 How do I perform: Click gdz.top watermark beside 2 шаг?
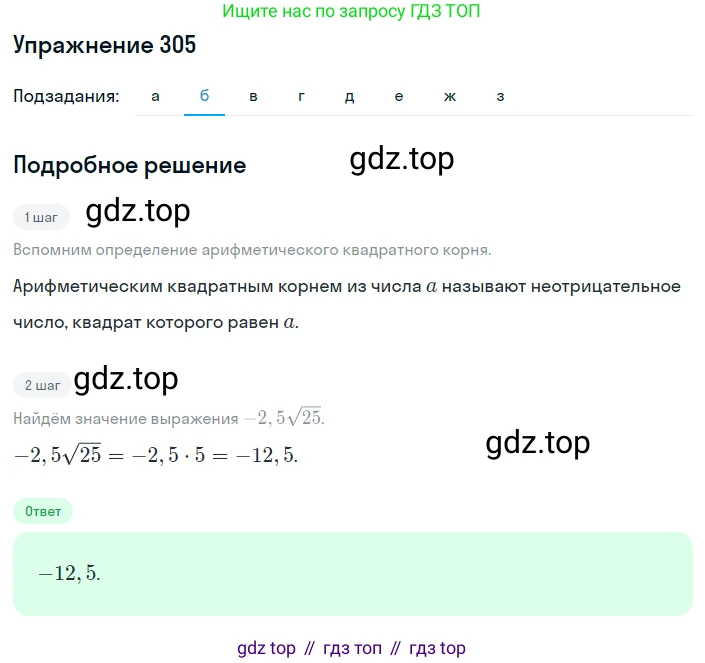[x=126, y=379]
